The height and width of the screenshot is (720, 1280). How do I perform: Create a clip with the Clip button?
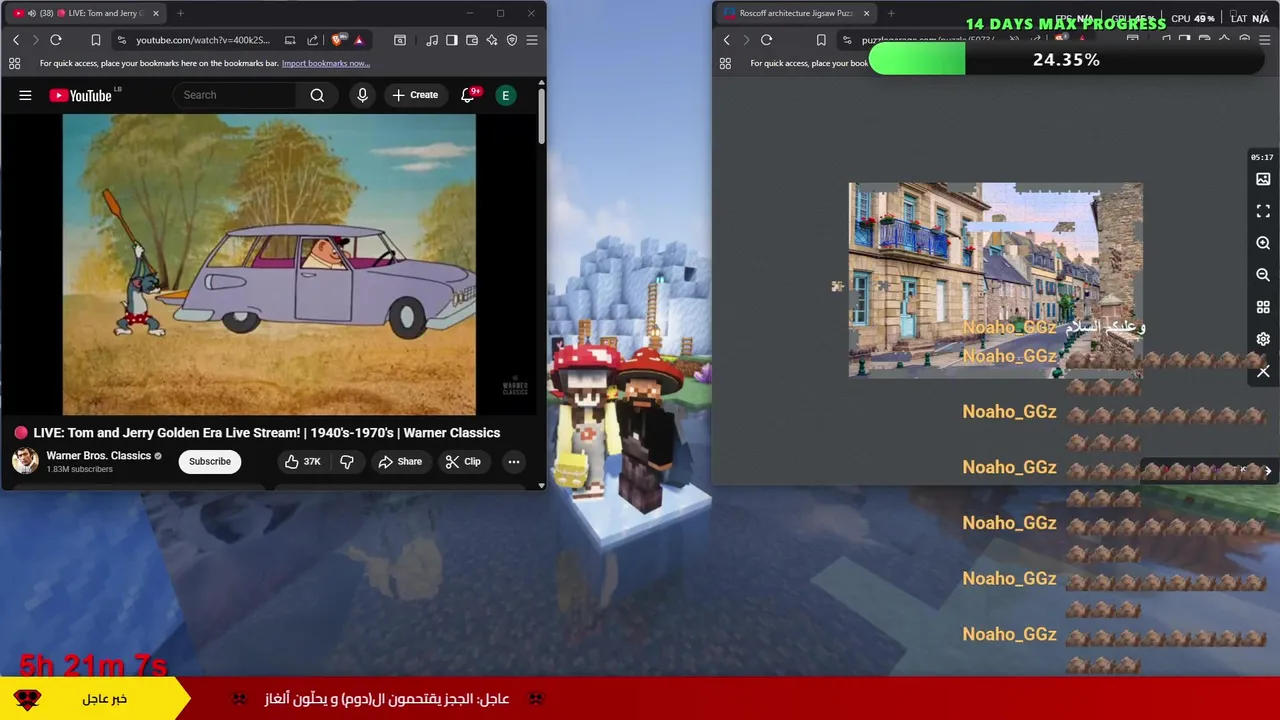(x=463, y=461)
